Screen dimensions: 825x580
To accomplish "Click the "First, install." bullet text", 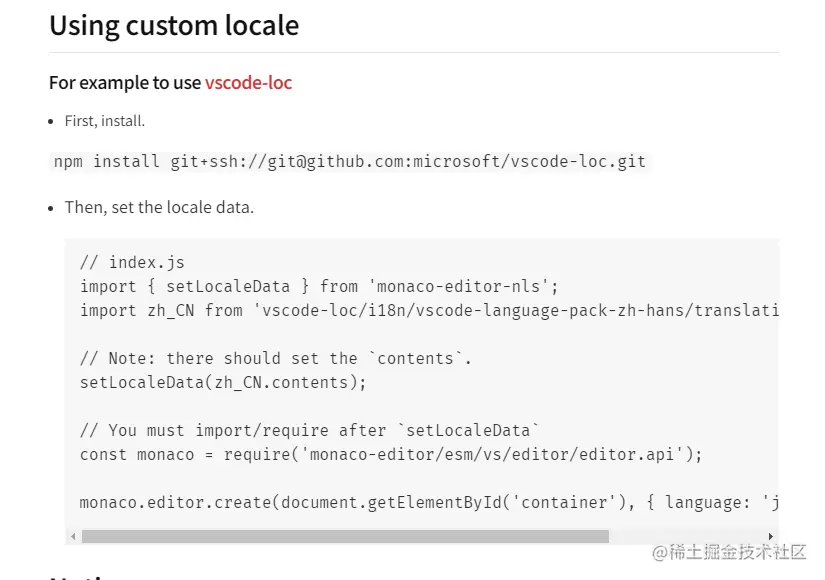I will pos(105,121).
